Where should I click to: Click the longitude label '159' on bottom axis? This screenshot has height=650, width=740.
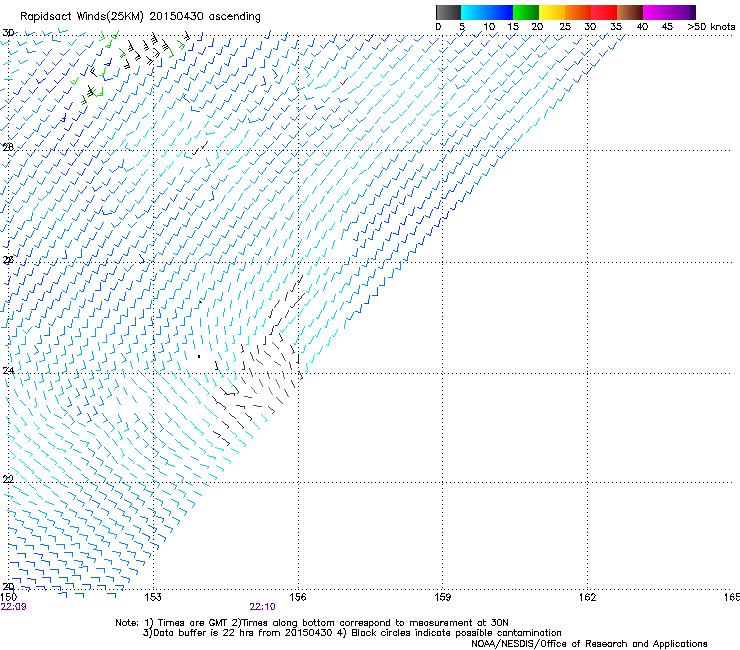443,597
